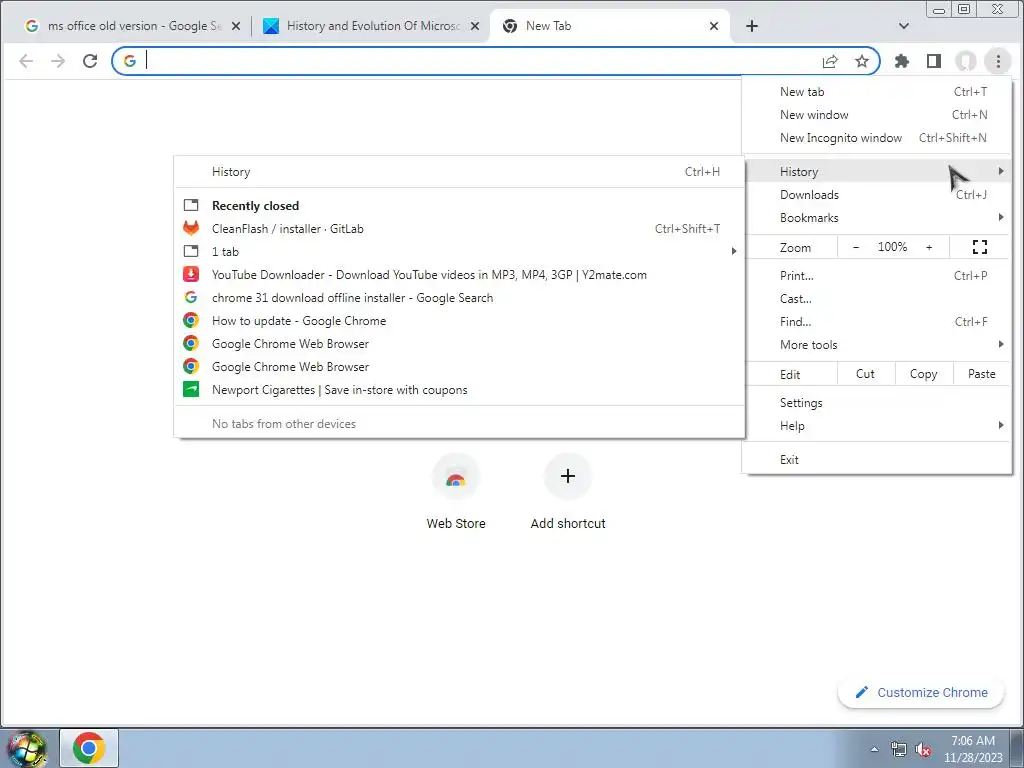Close the New Tab tab

point(714,26)
